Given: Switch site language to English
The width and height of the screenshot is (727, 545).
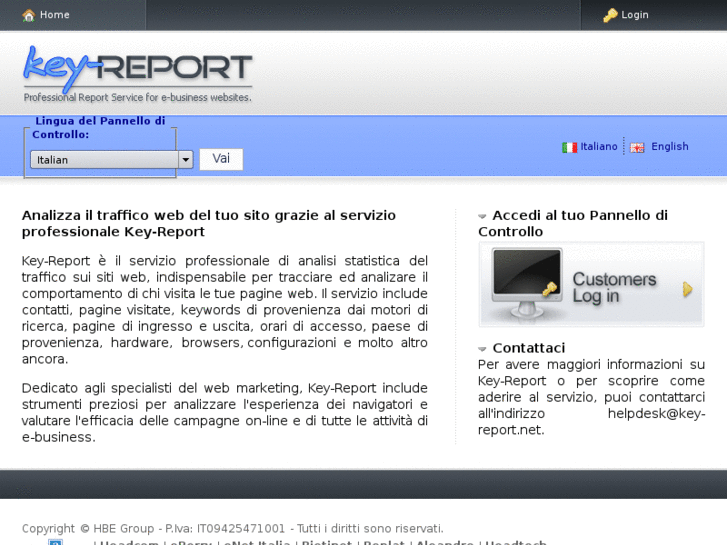Looking at the screenshot, I should (x=670, y=147).
